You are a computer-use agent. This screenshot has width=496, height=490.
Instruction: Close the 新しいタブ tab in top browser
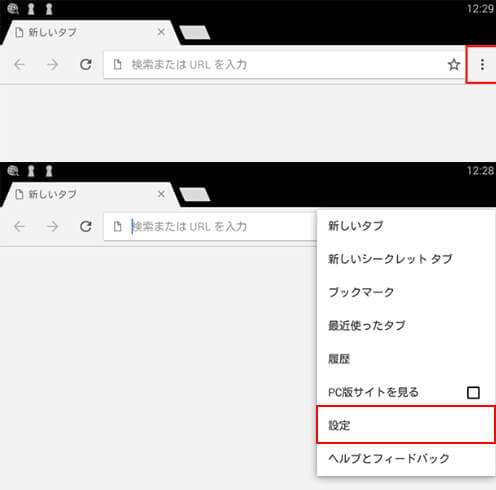(x=161, y=32)
